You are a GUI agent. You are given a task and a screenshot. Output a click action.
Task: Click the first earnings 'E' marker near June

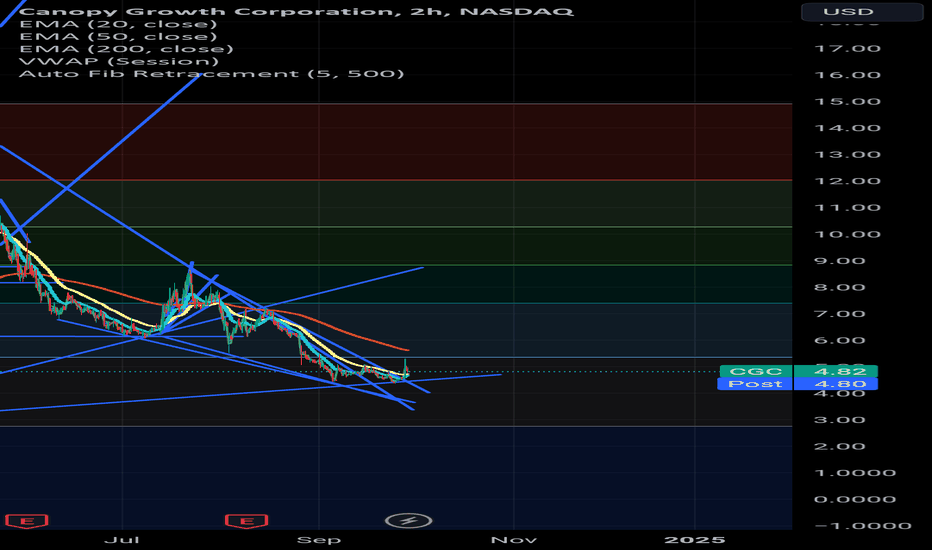(x=26, y=521)
